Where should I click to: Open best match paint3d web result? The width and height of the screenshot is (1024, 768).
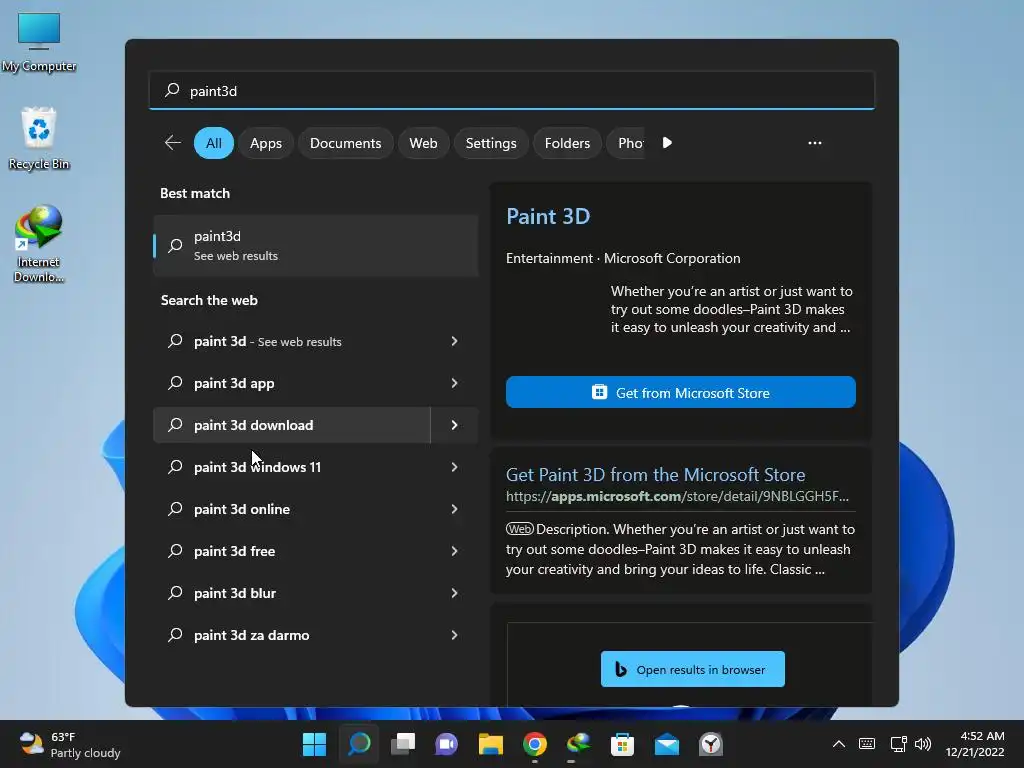[x=315, y=246]
